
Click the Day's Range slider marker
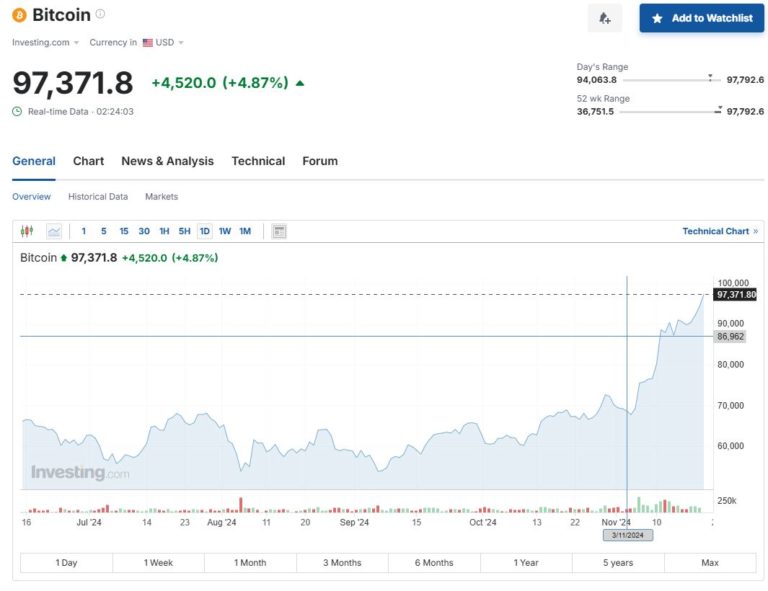coord(710,76)
